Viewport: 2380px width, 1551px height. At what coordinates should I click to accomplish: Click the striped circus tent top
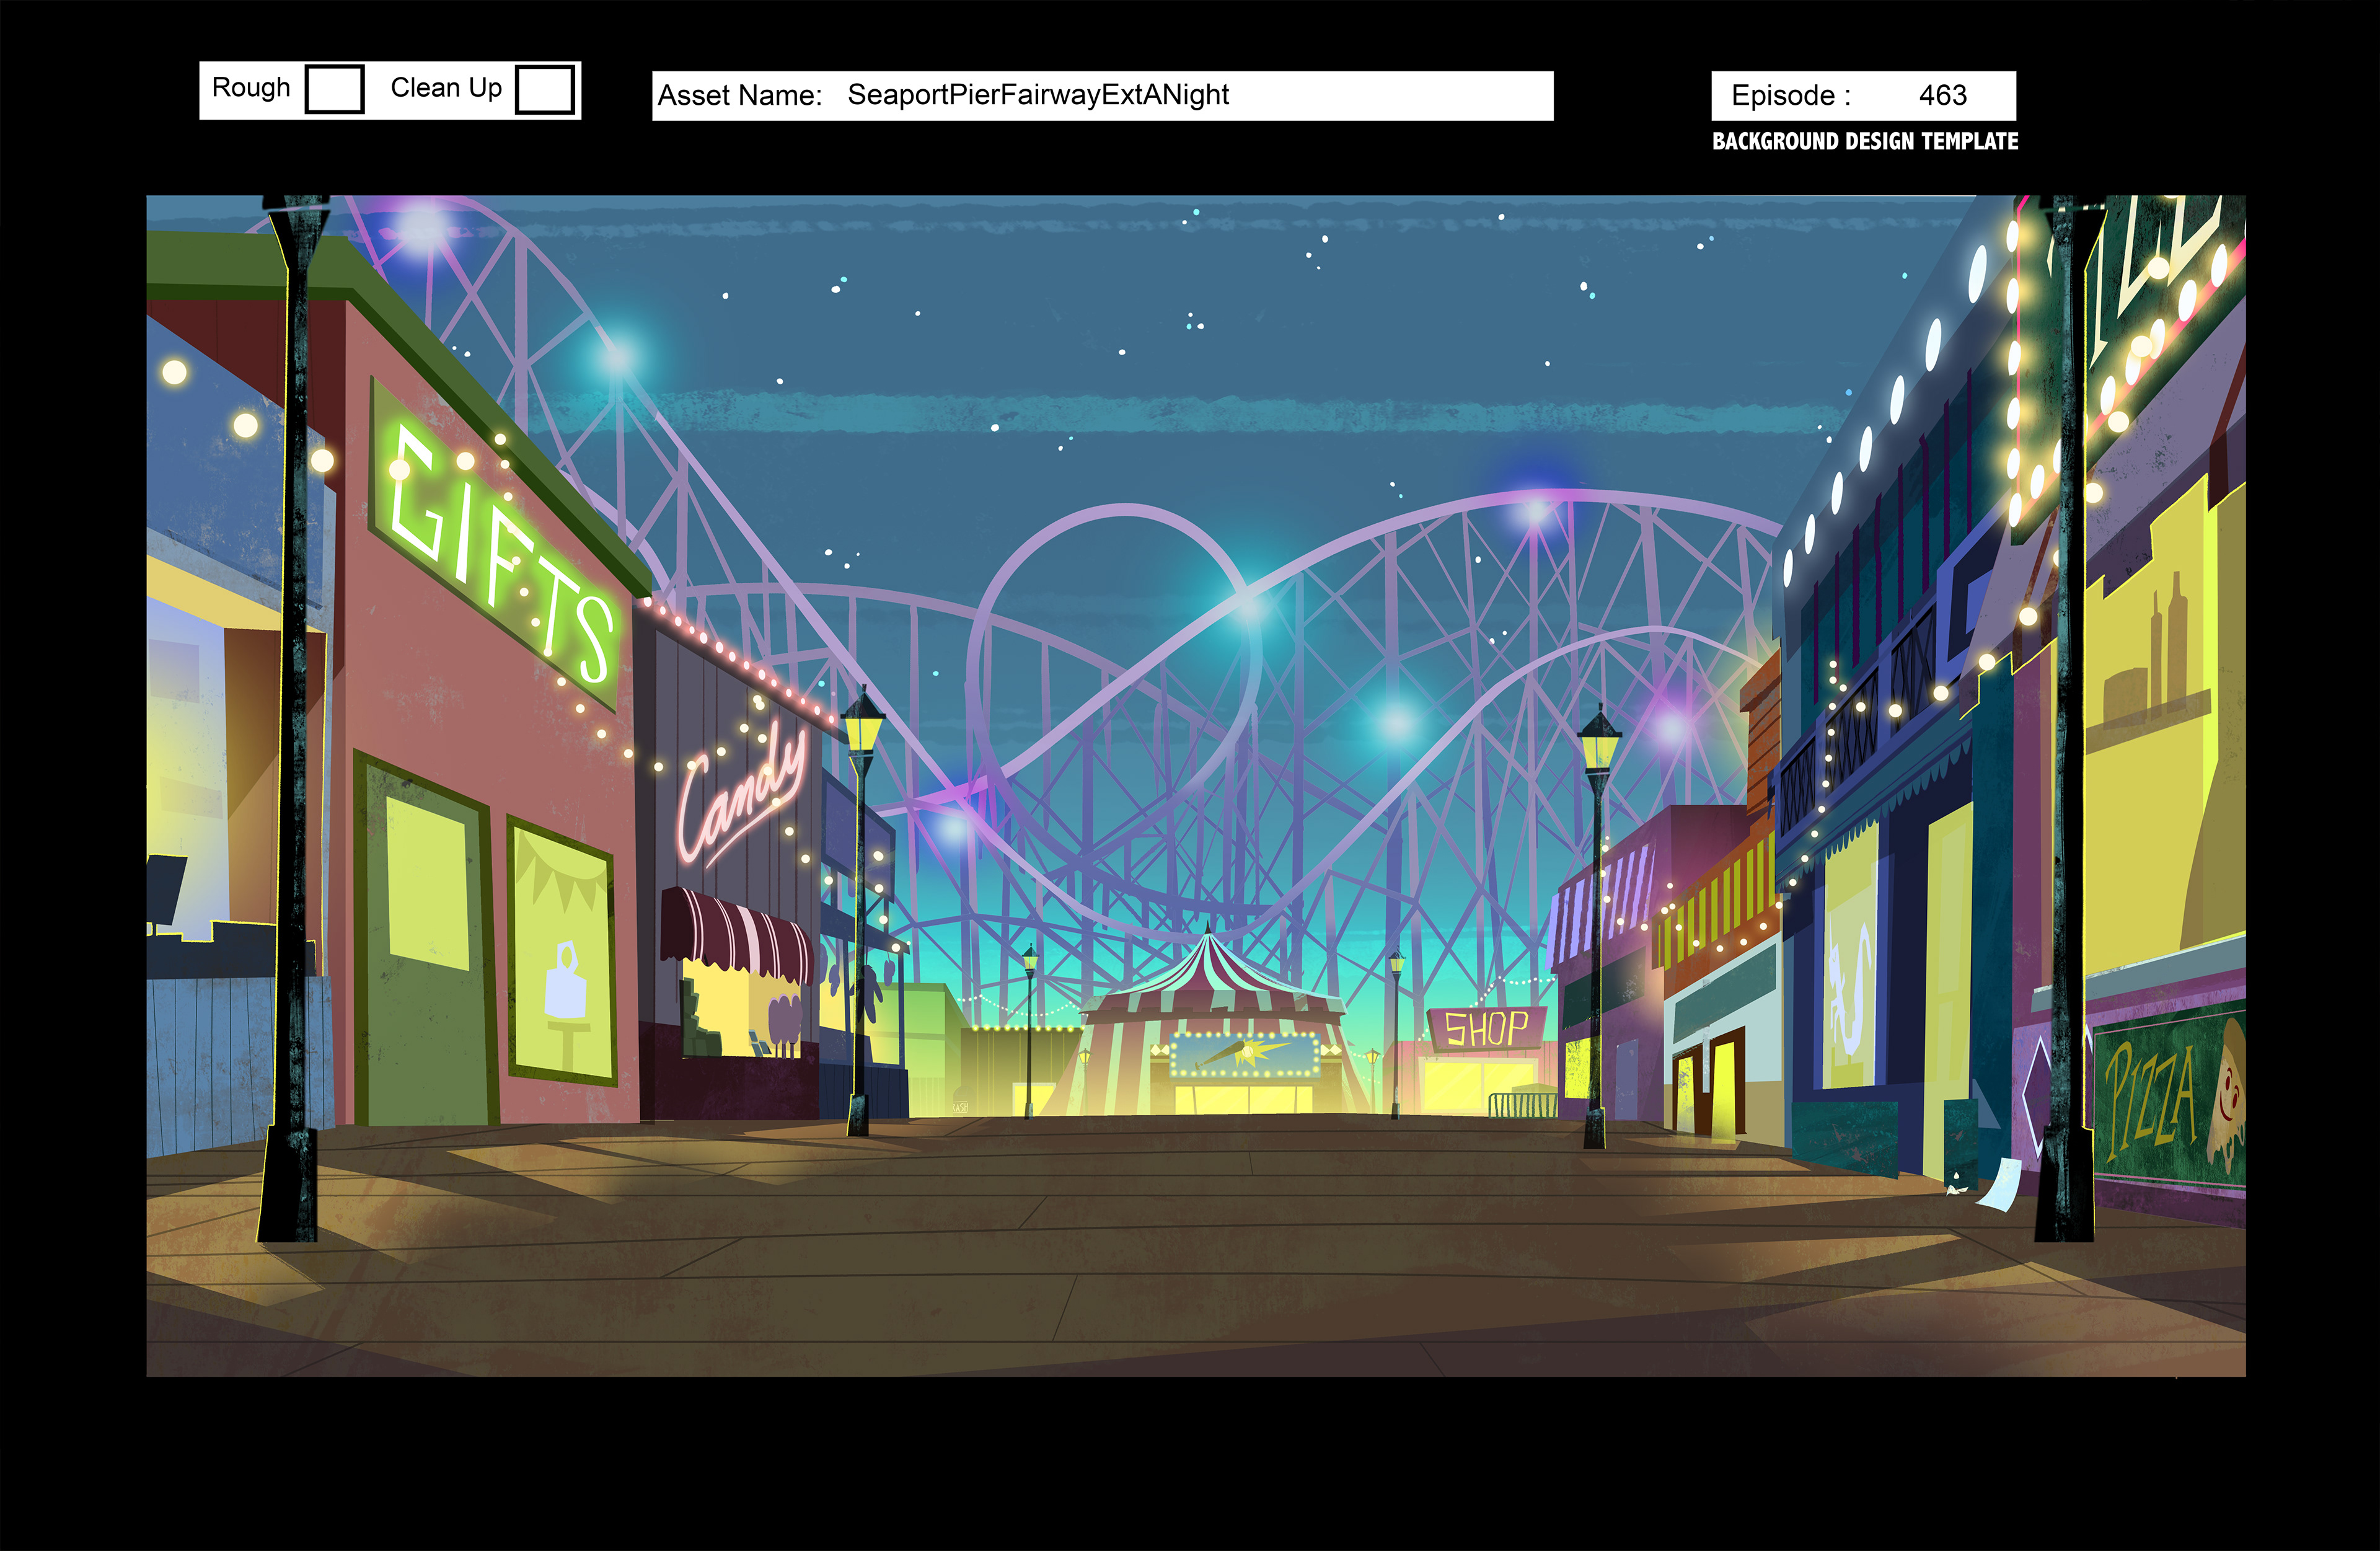(x=1208, y=968)
